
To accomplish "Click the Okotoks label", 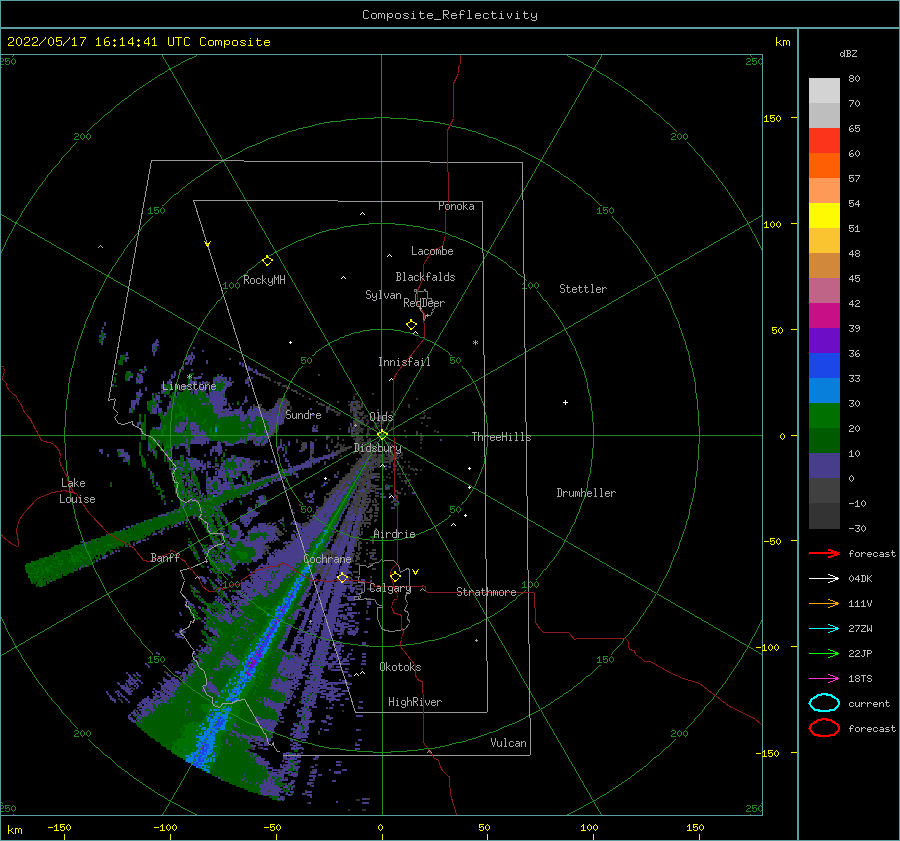I will click(400, 667).
